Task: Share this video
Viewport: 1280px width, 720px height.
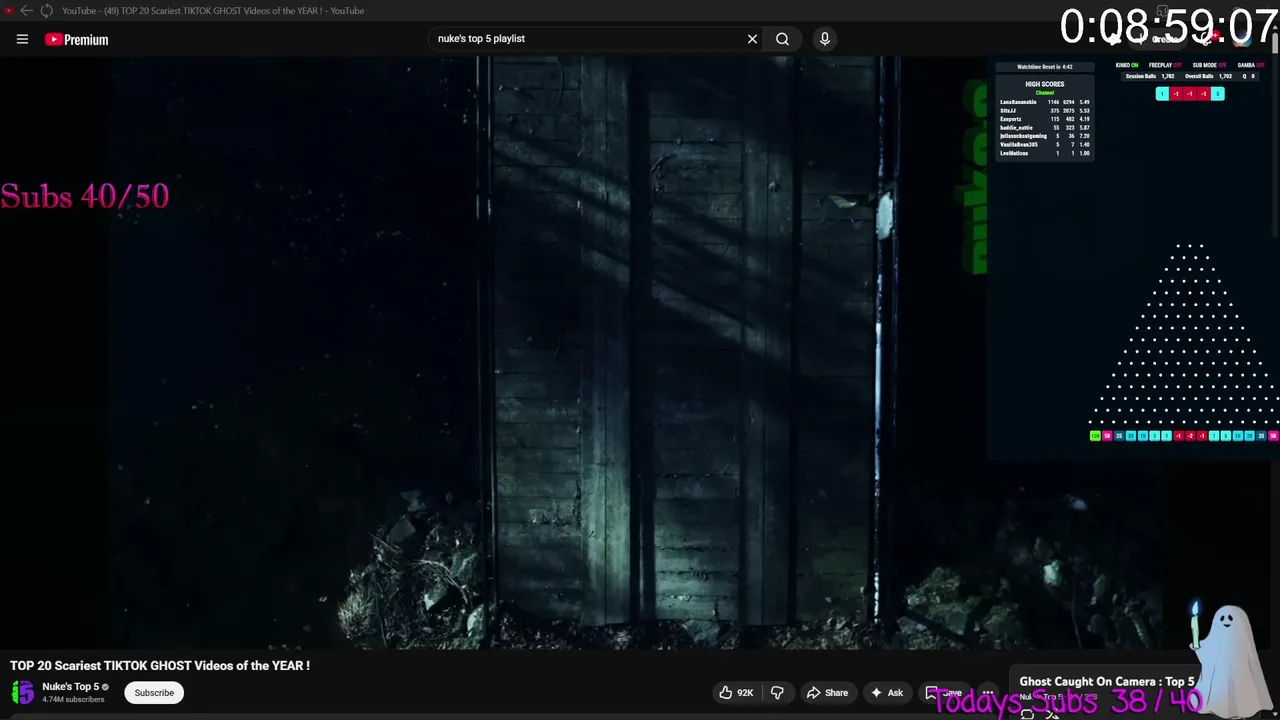Action: point(827,692)
